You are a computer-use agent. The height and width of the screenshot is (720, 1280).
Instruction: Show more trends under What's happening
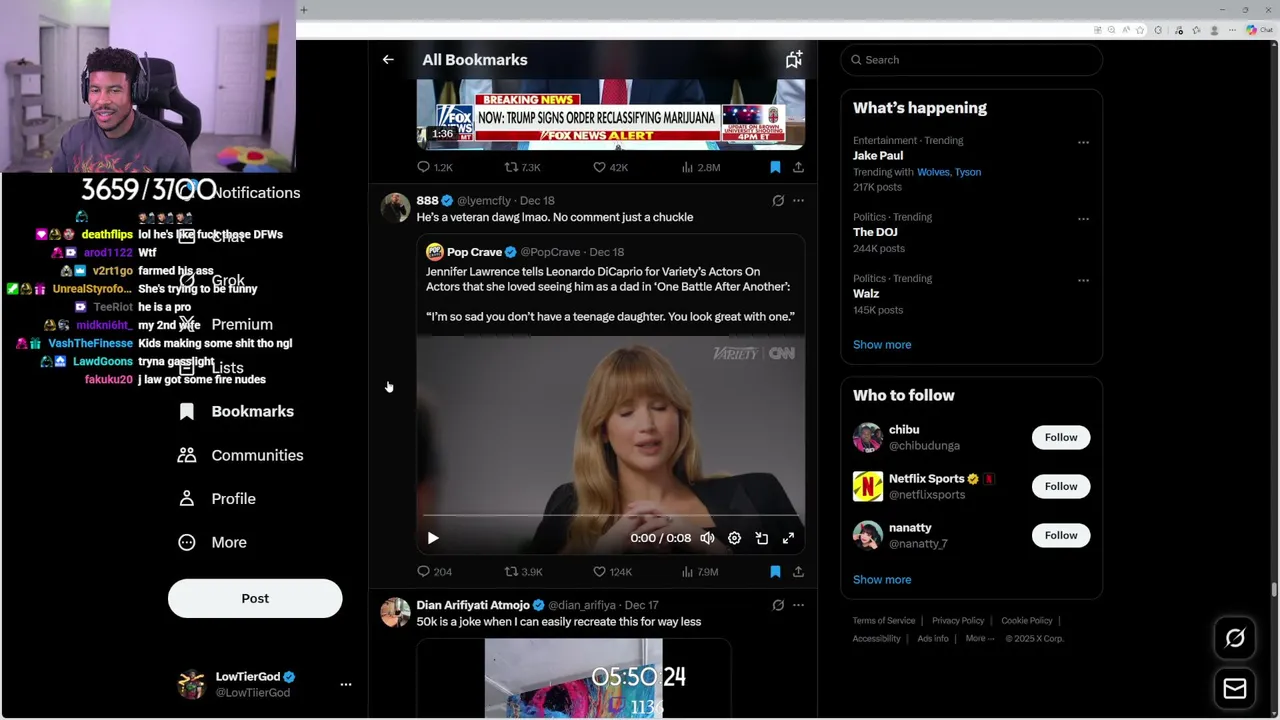882,345
